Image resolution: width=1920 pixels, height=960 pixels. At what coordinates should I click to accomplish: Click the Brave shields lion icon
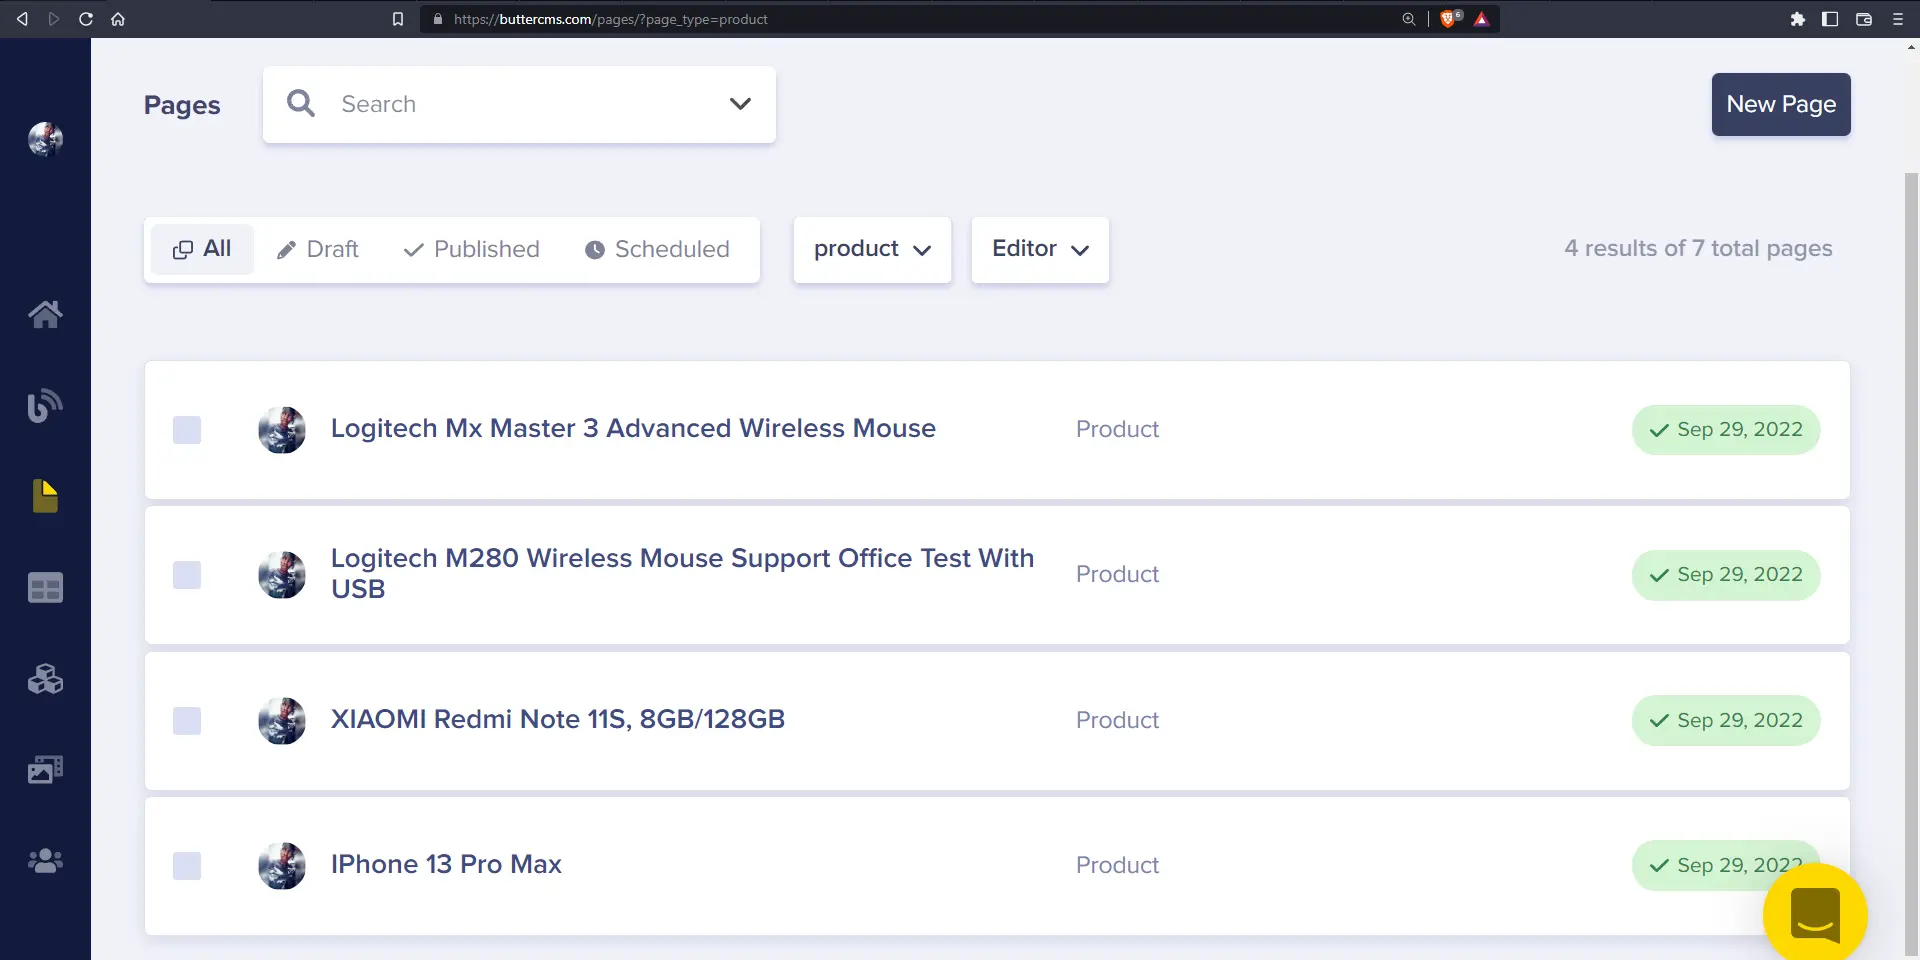pyautogui.click(x=1449, y=19)
